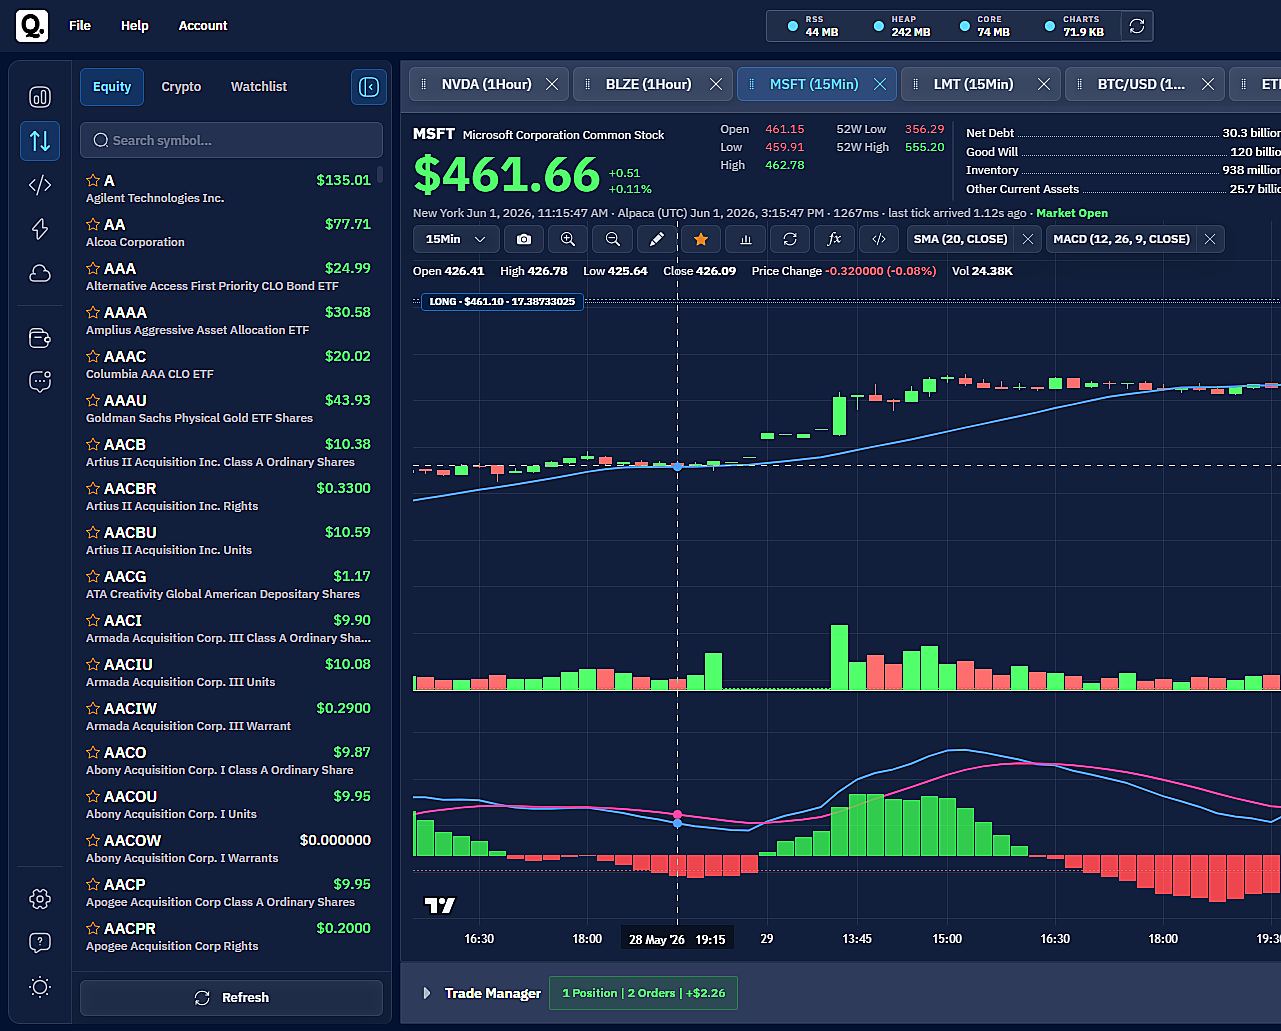The image size is (1281, 1031).
Task: Click the Refresh symbols button
Action: (x=231, y=998)
